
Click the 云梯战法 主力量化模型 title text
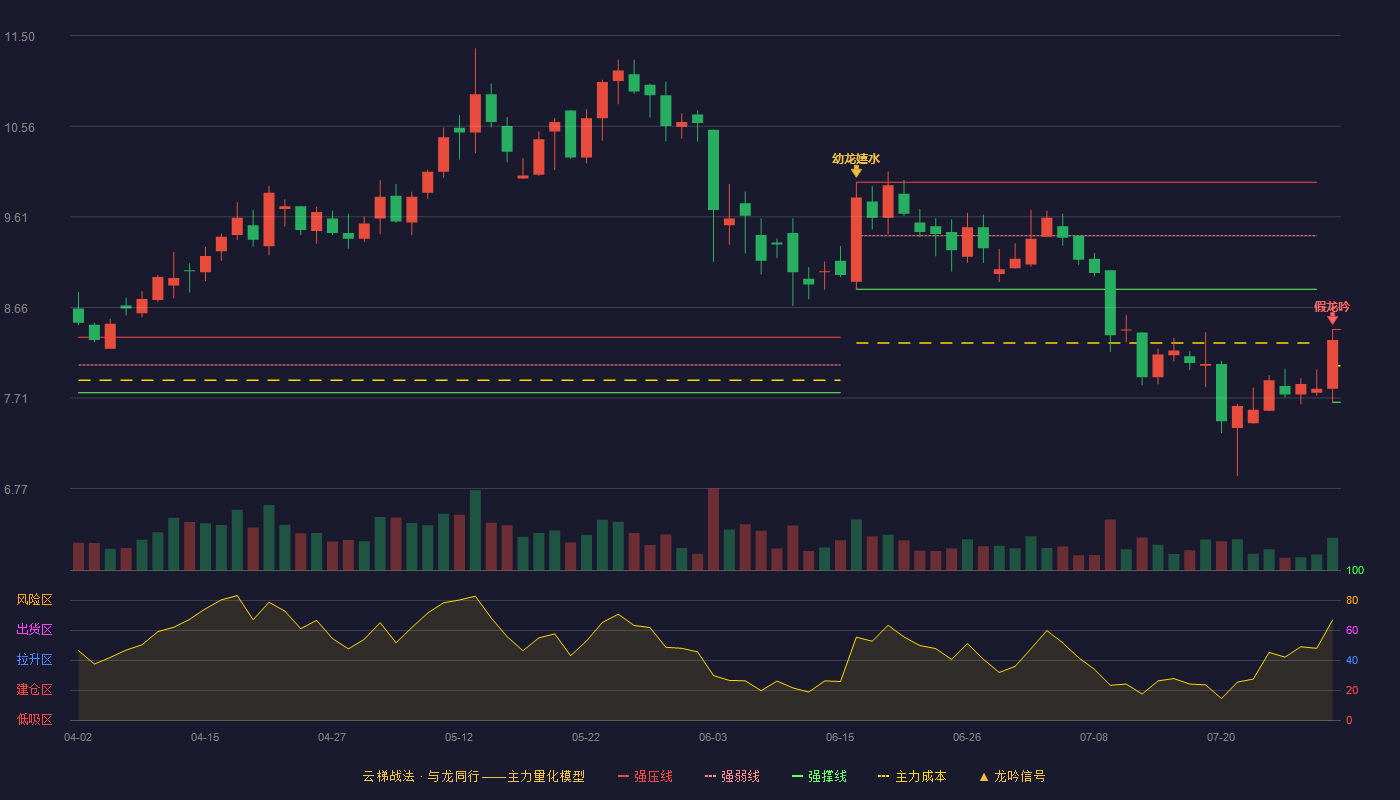point(473,776)
